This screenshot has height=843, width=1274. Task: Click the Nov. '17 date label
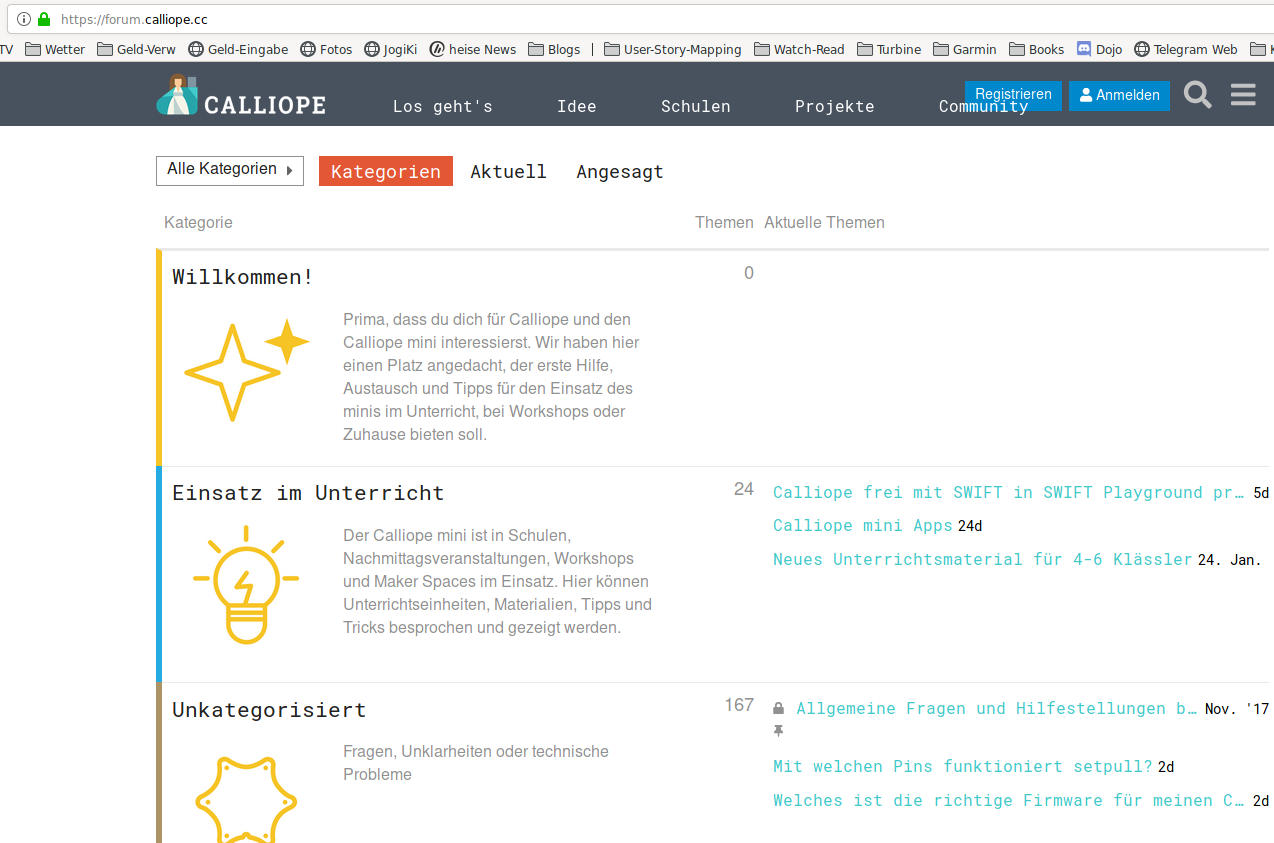click(1237, 709)
